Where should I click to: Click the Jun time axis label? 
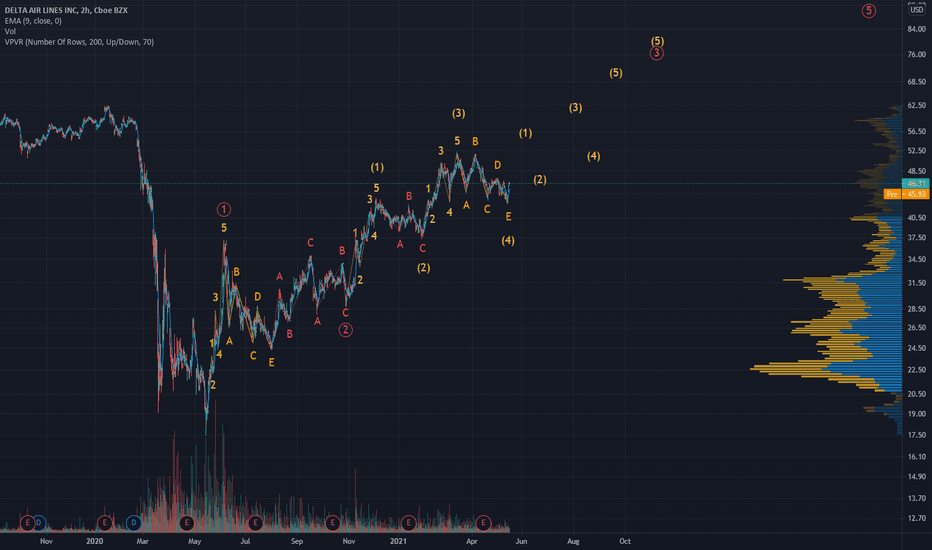[521, 541]
